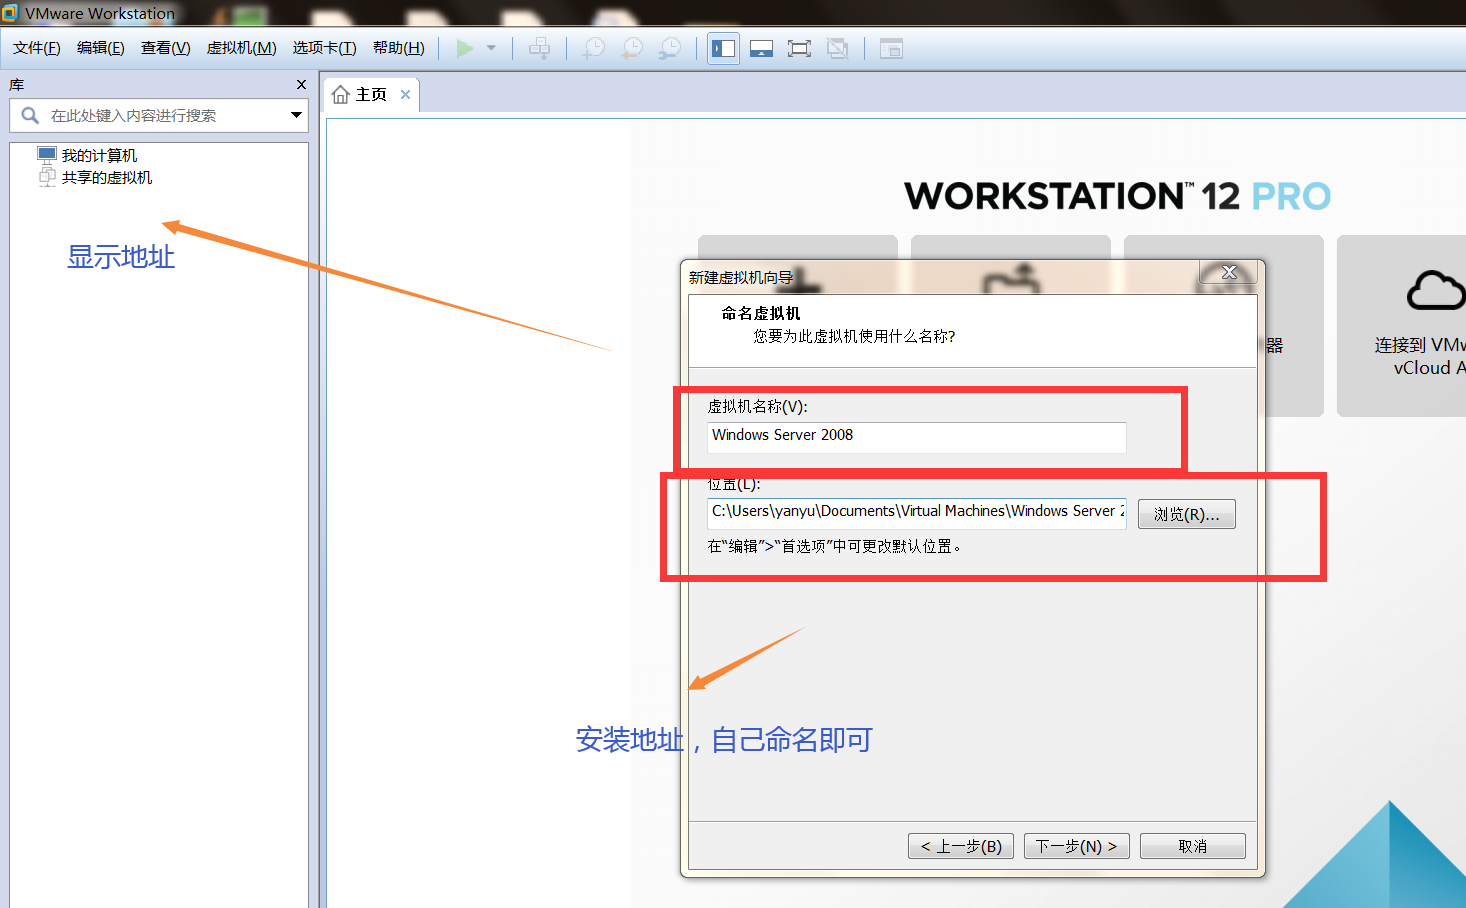Open the 虚拟机(M) menu
The image size is (1466, 908).
pyautogui.click(x=242, y=48)
